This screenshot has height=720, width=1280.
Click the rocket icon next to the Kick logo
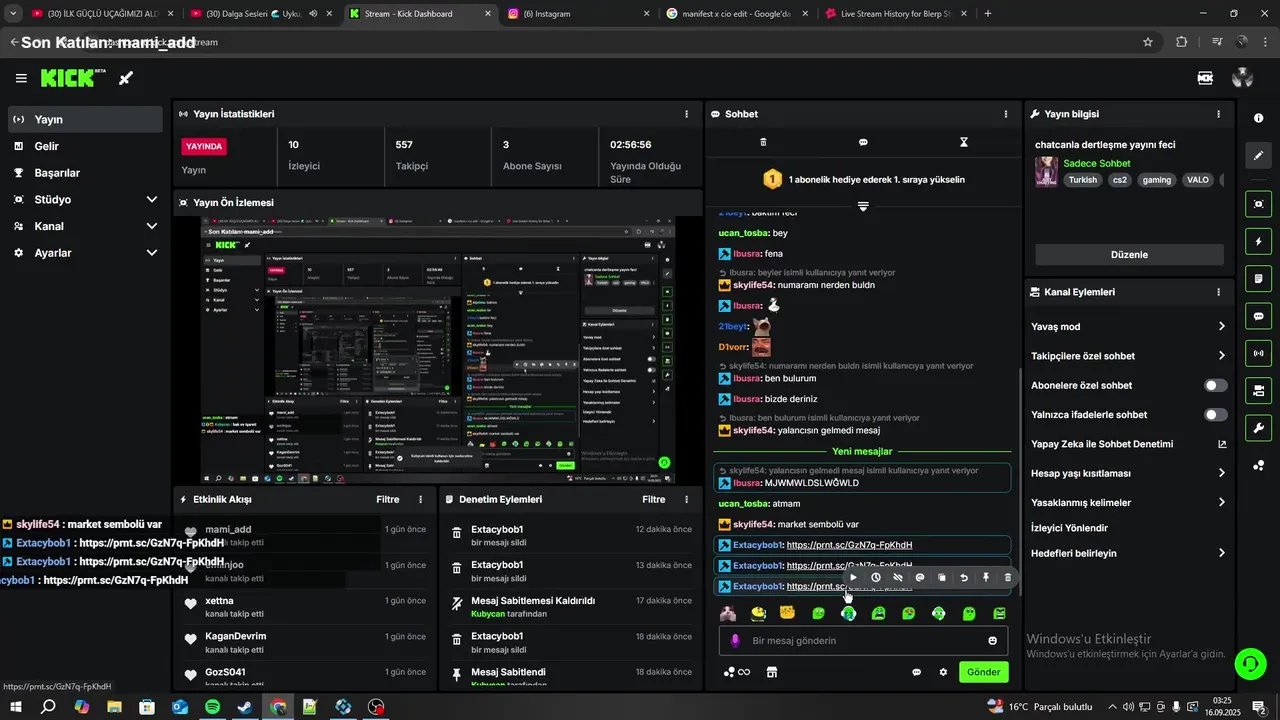pyautogui.click(x=126, y=78)
